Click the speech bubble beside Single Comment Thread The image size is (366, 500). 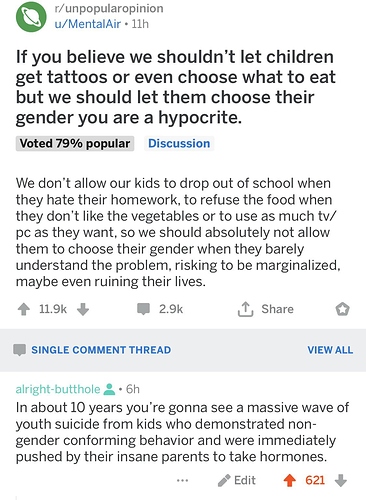pos(20,350)
